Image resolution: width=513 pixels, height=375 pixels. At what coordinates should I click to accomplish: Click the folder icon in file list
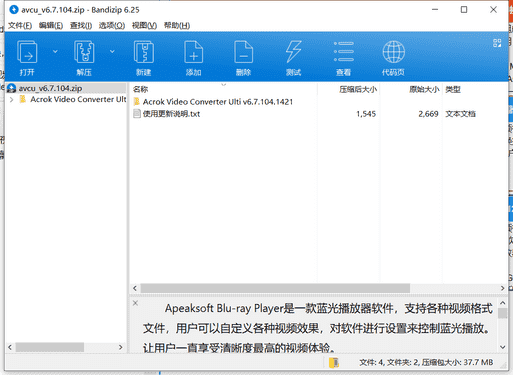[x=137, y=102]
